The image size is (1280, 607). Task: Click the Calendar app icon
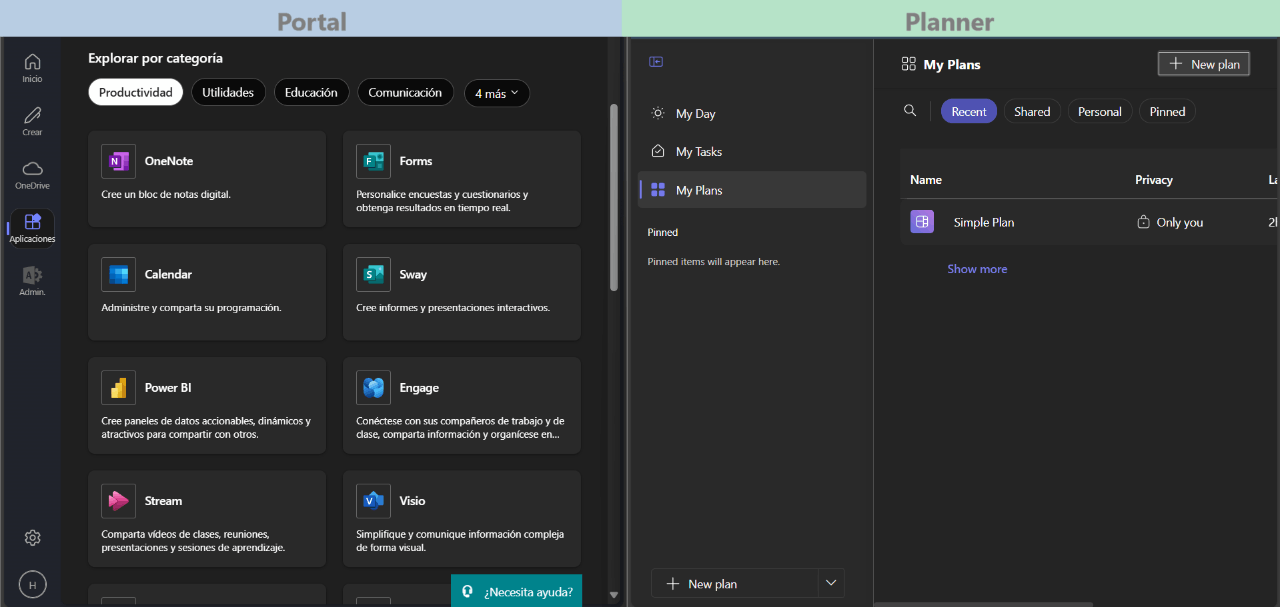coord(118,274)
